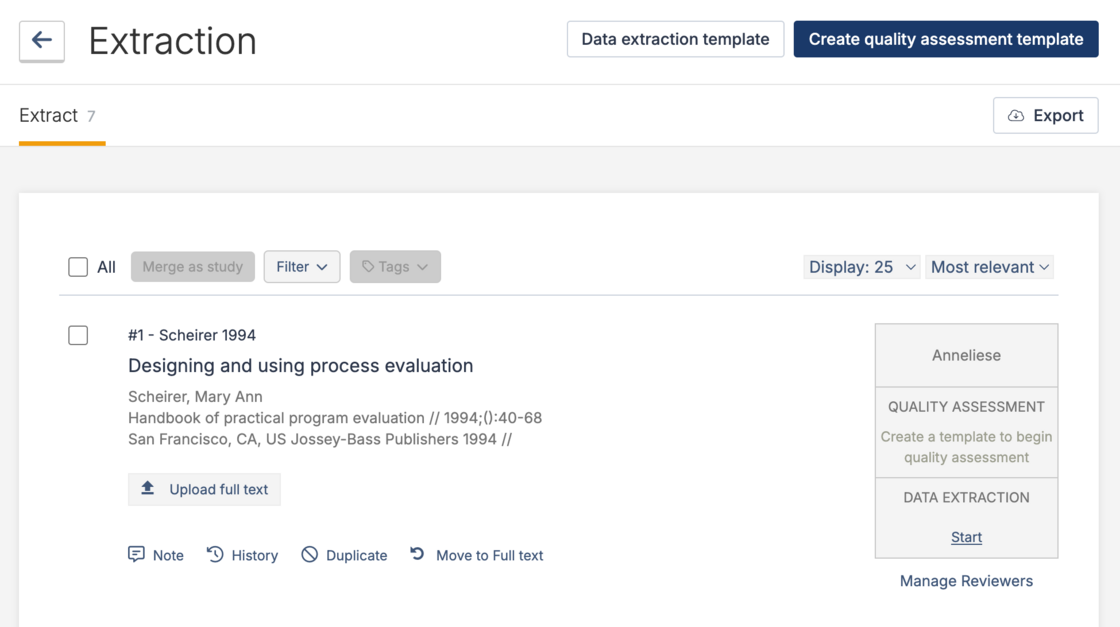
Task: Click the back arrow icon
Action: point(40,40)
